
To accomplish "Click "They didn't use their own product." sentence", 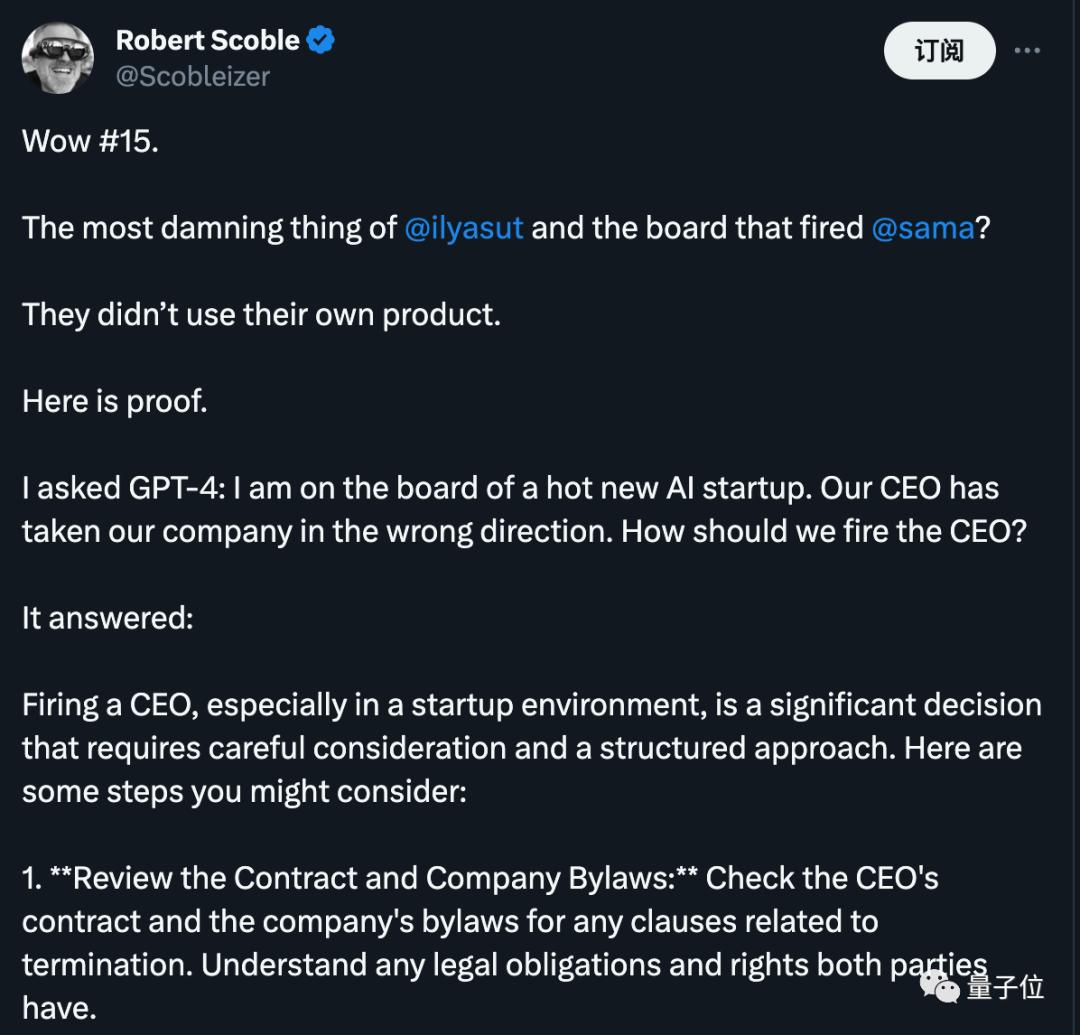I will click(261, 314).
